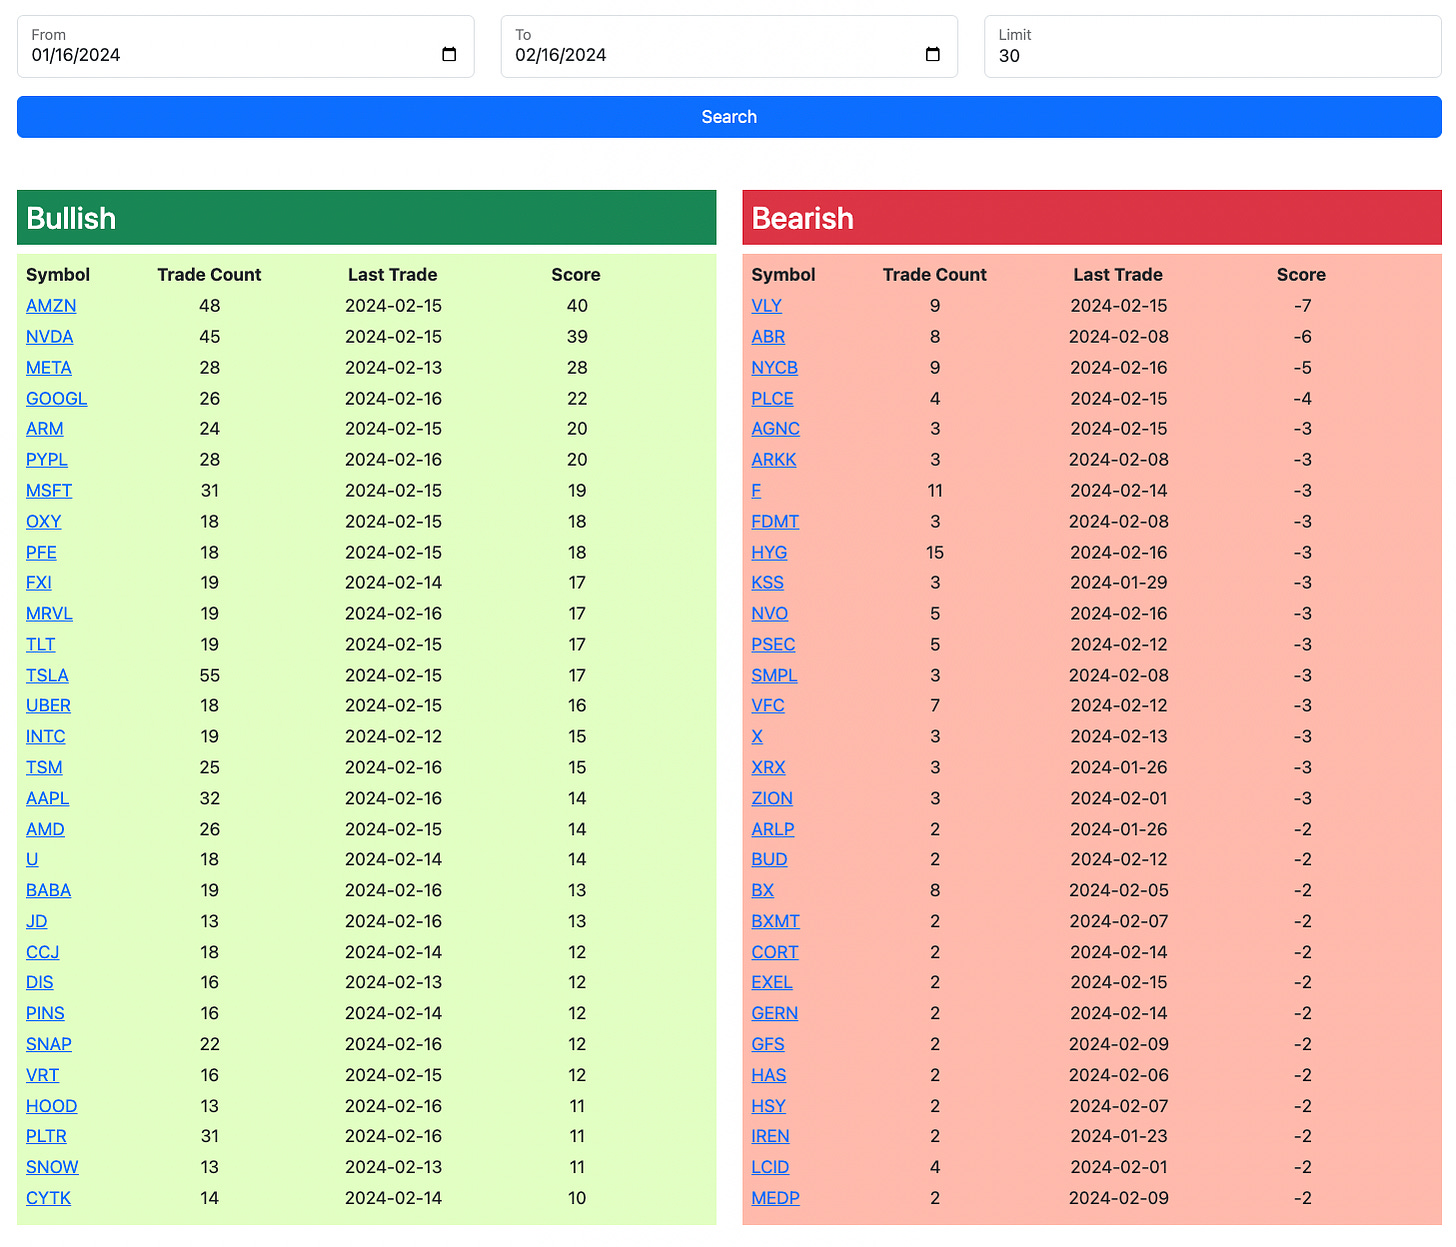Open the AGNC bearish symbol link

pos(776,429)
